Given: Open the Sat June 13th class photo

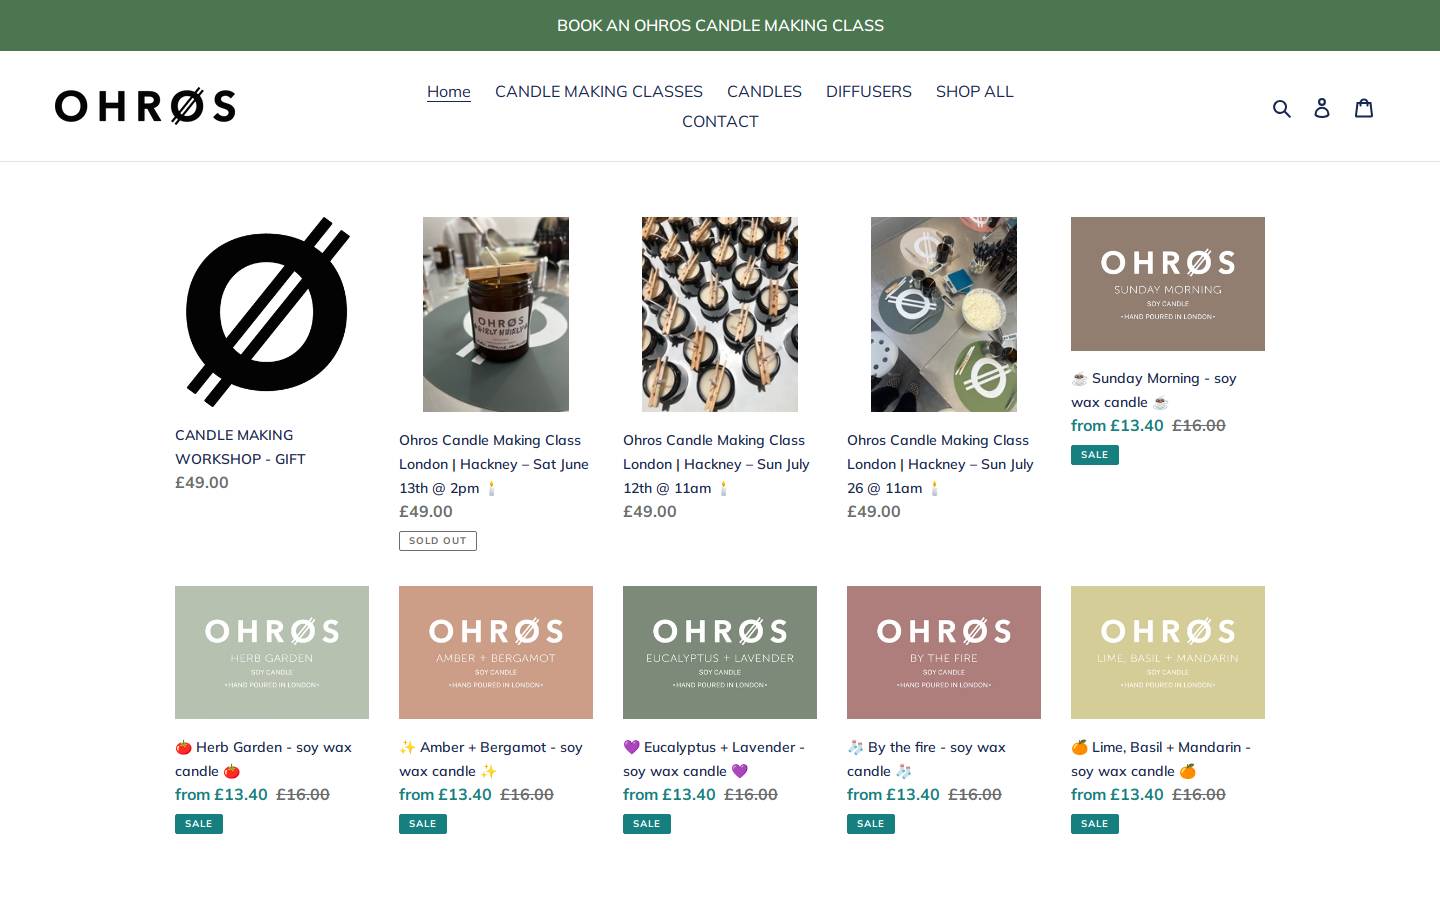Looking at the screenshot, I should tap(496, 314).
